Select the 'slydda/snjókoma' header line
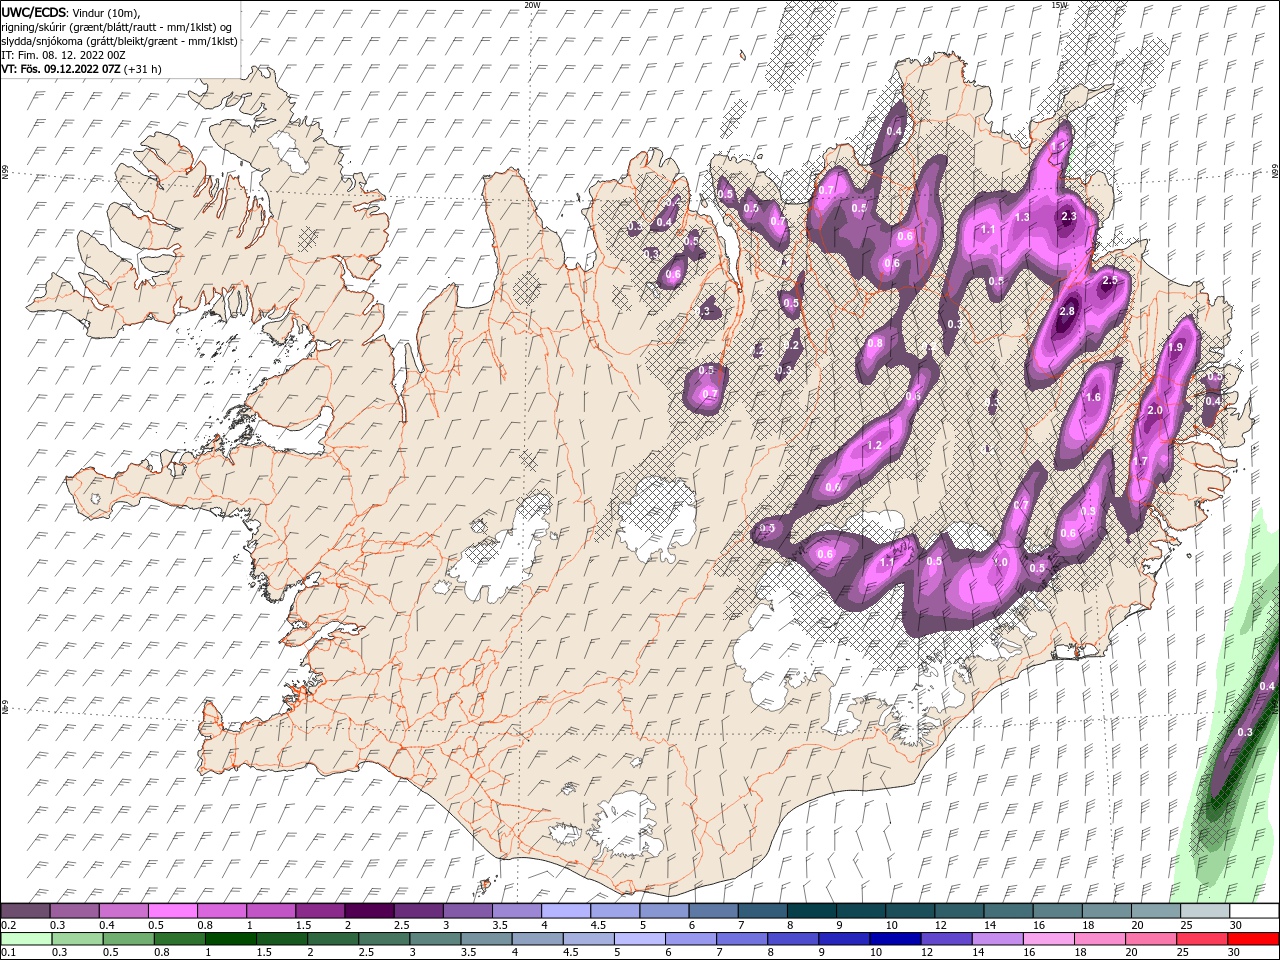1280x960 pixels. coord(120,41)
